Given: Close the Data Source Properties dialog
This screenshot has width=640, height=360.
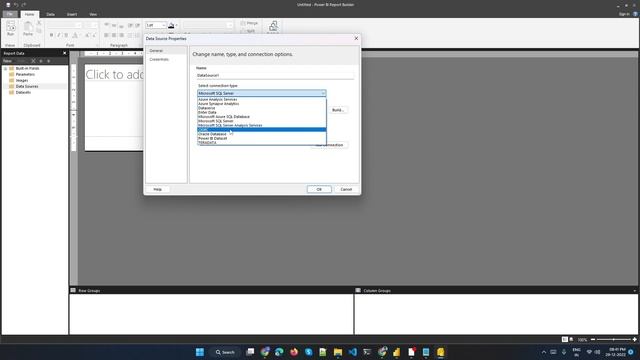Looking at the screenshot, I should pos(356,38).
